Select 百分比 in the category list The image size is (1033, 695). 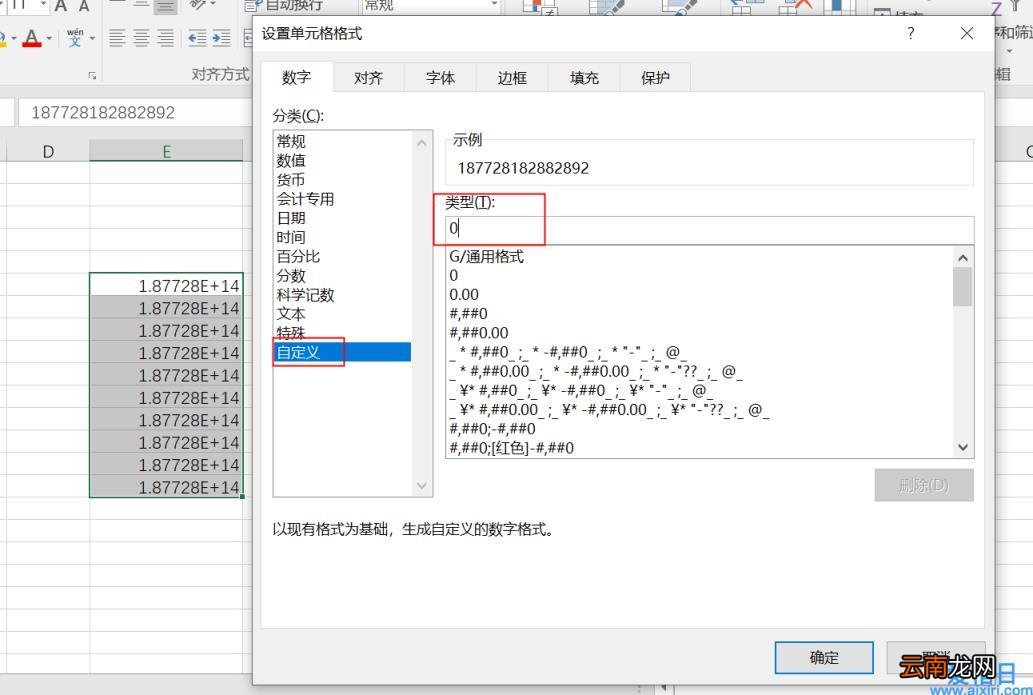pyautogui.click(x=298, y=256)
